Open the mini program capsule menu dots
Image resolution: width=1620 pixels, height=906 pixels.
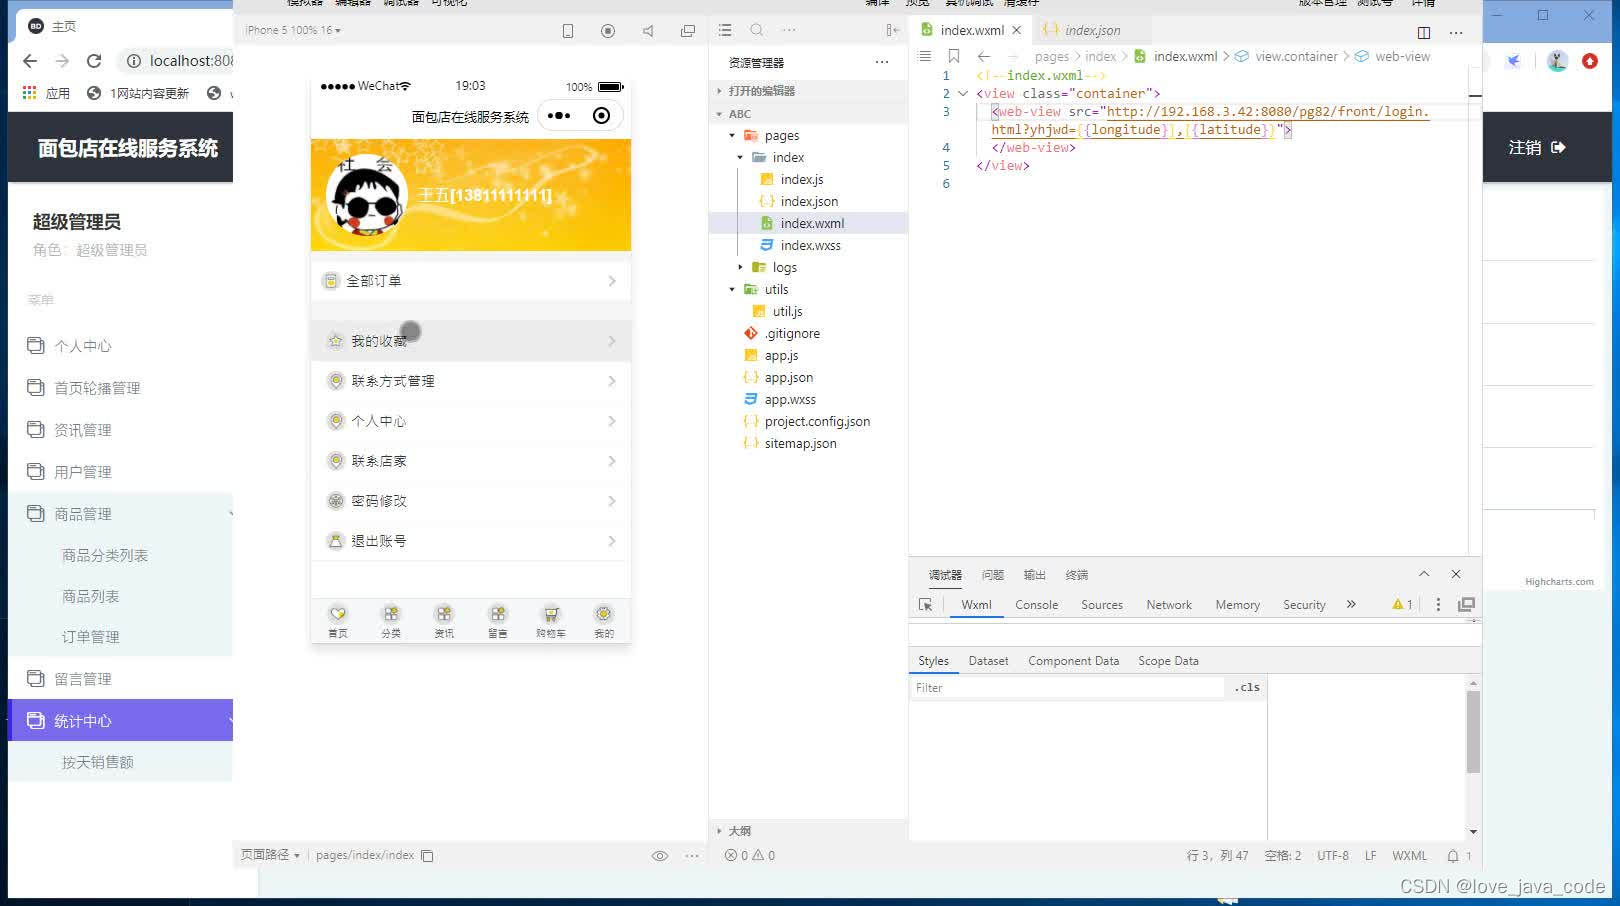click(x=559, y=116)
